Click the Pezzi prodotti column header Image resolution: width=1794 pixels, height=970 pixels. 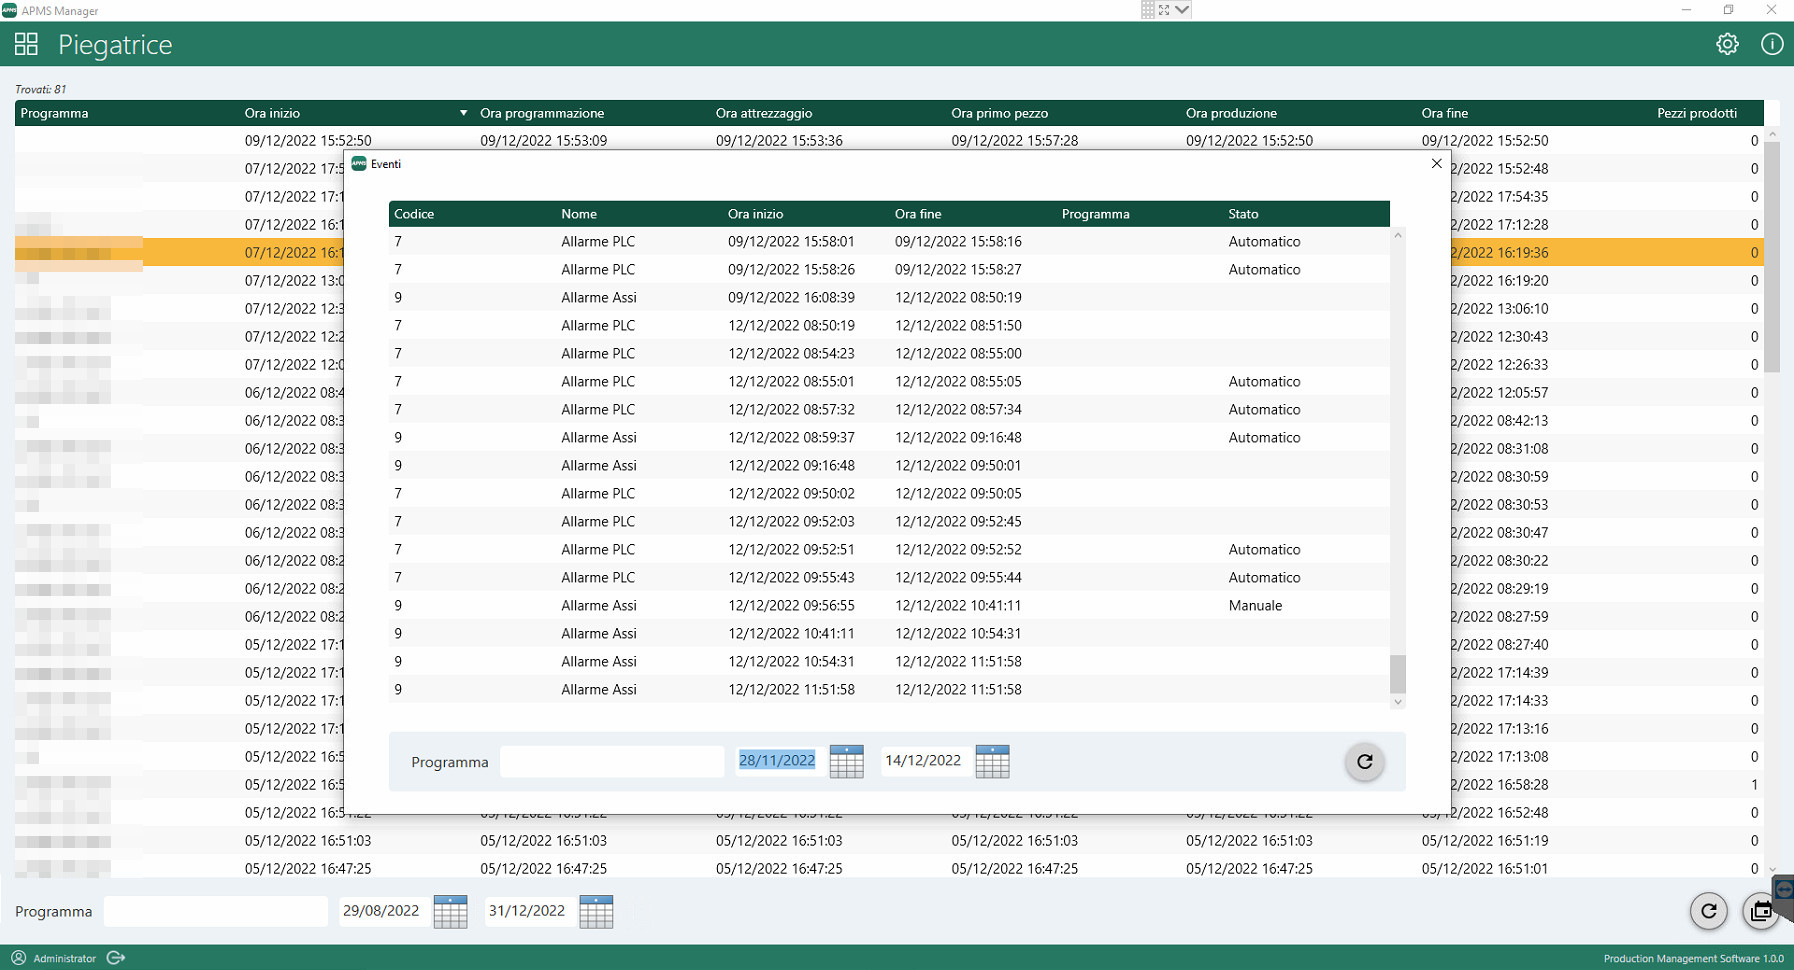coord(1696,113)
